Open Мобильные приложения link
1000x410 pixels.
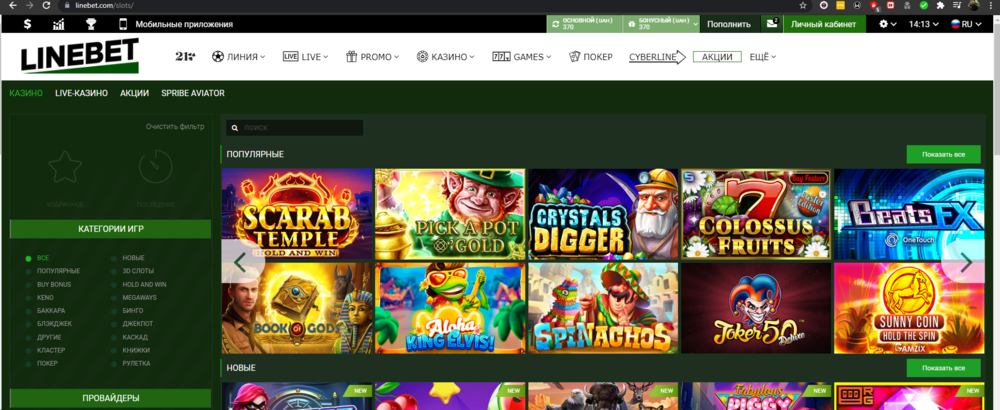pos(184,24)
